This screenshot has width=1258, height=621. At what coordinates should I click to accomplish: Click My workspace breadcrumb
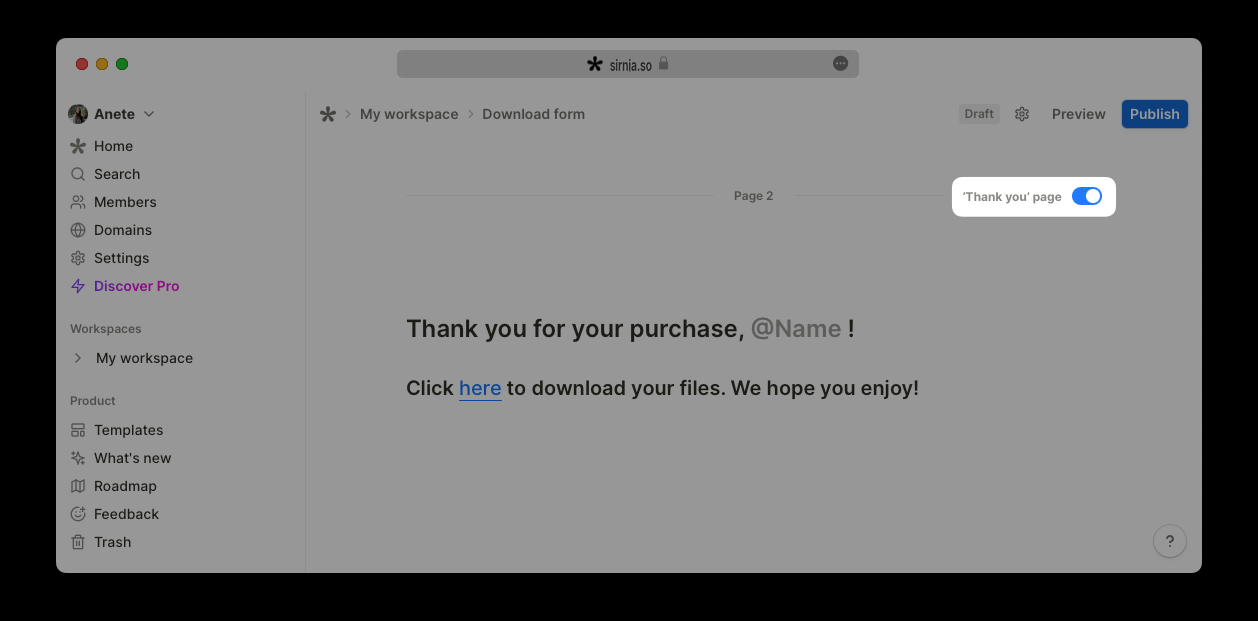click(409, 114)
